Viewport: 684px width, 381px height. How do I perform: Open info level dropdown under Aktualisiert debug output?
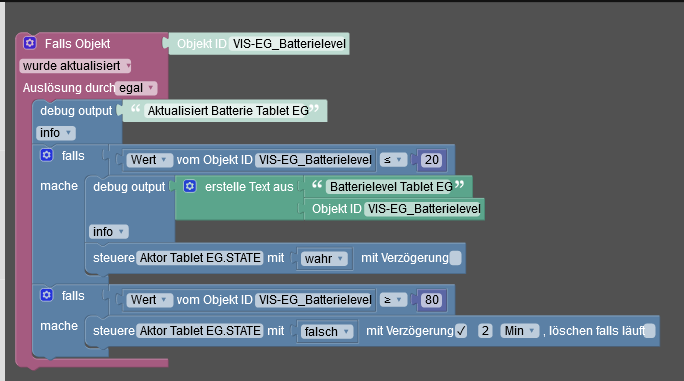(x=56, y=133)
